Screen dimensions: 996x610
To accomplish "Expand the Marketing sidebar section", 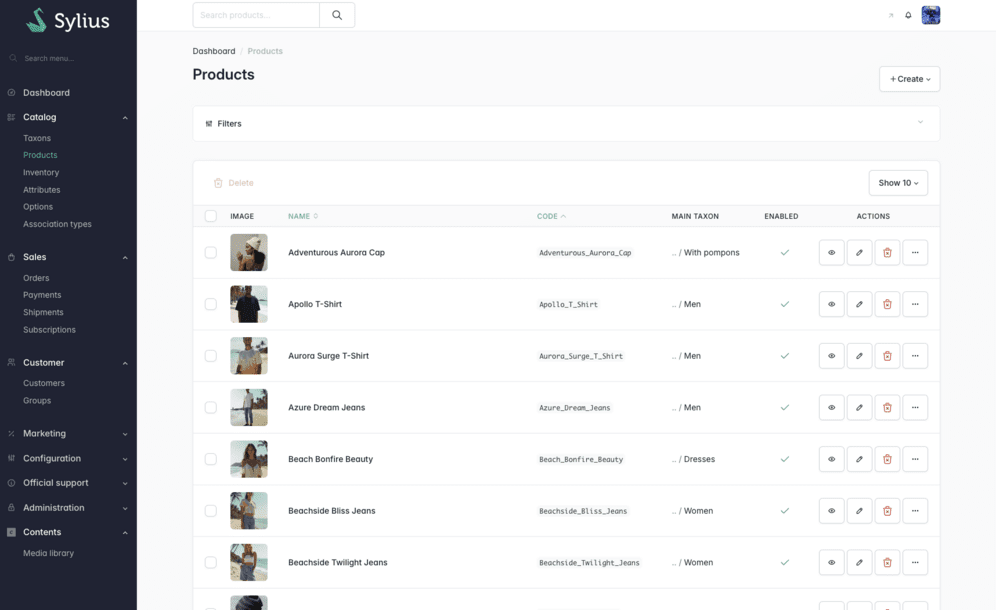I will point(68,433).
